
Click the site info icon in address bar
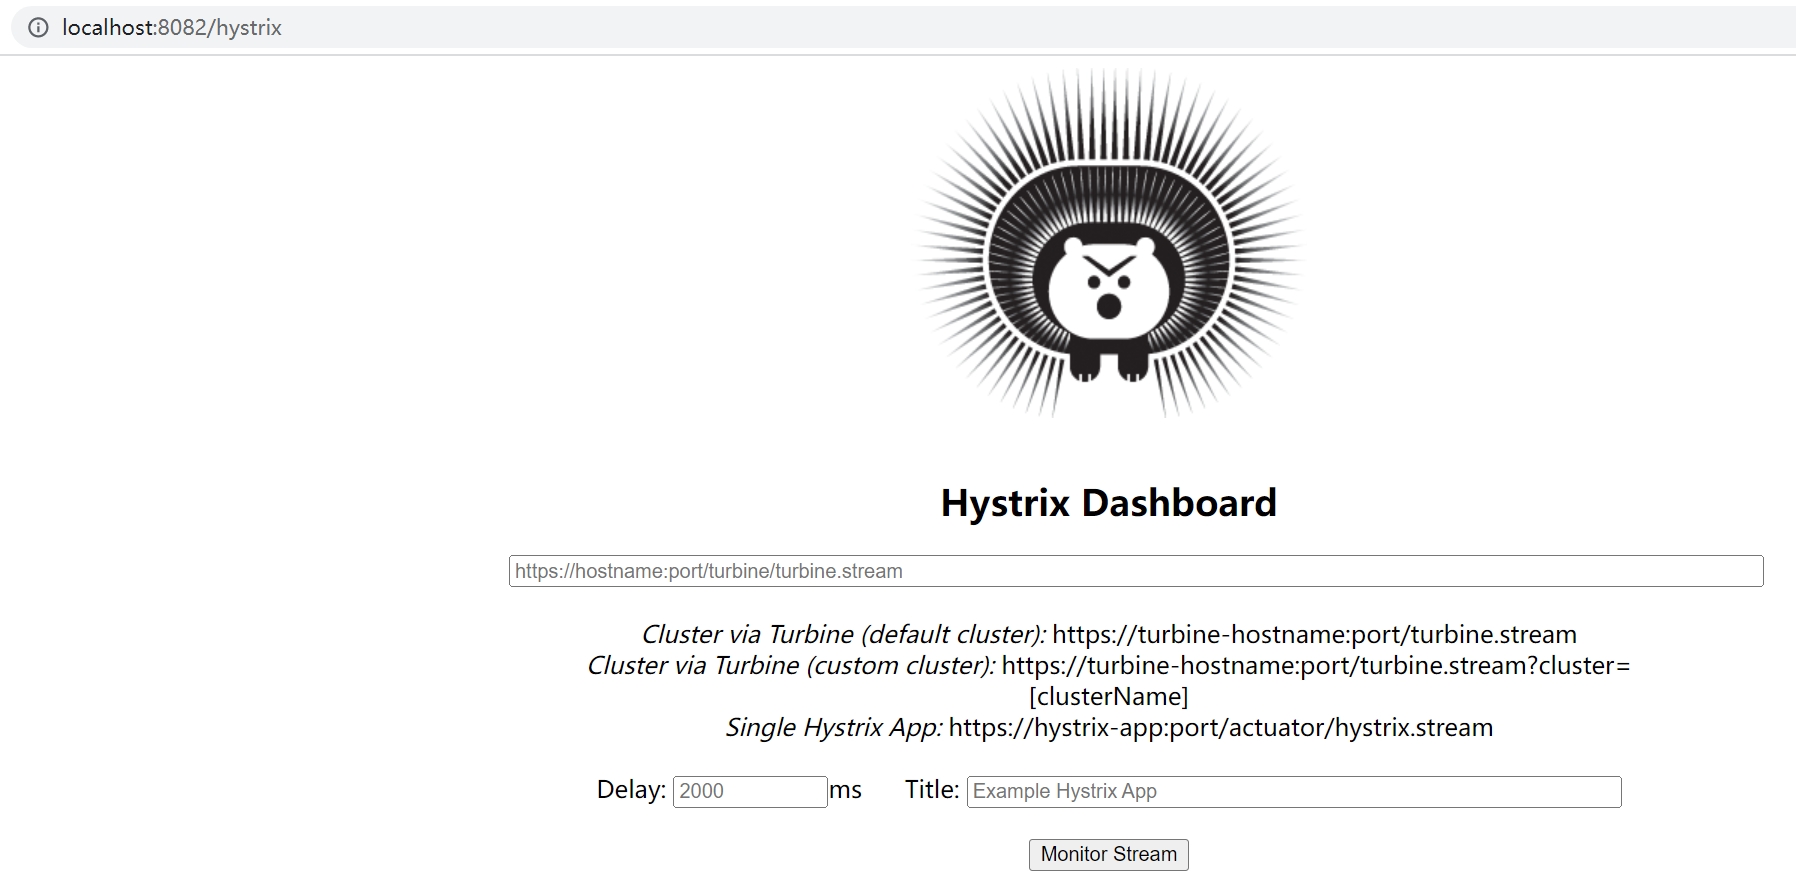pos(38,28)
